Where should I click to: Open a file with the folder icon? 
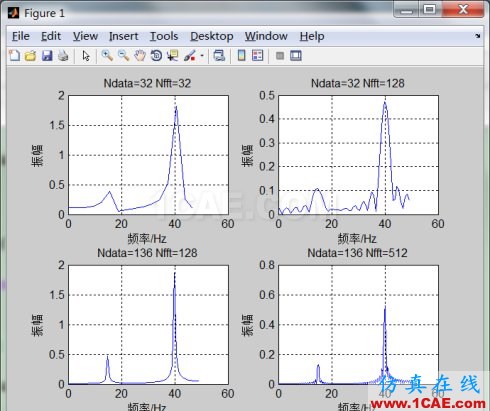[31, 56]
